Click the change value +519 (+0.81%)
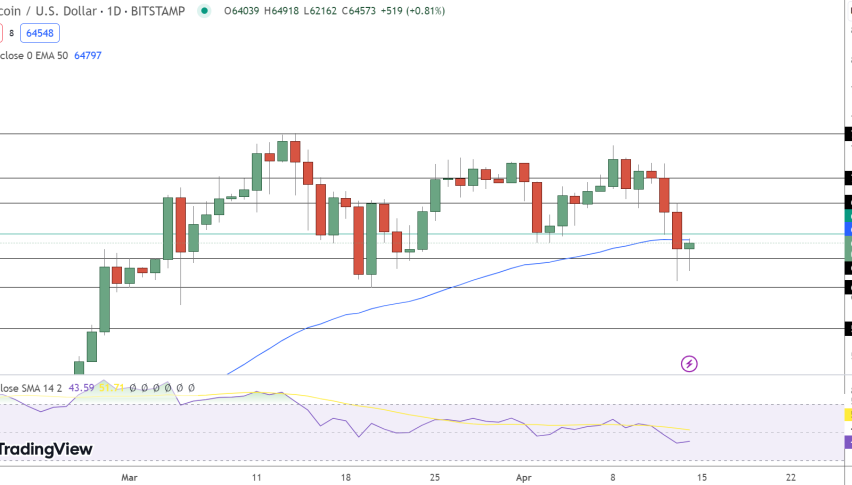 click(x=412, y=11)
